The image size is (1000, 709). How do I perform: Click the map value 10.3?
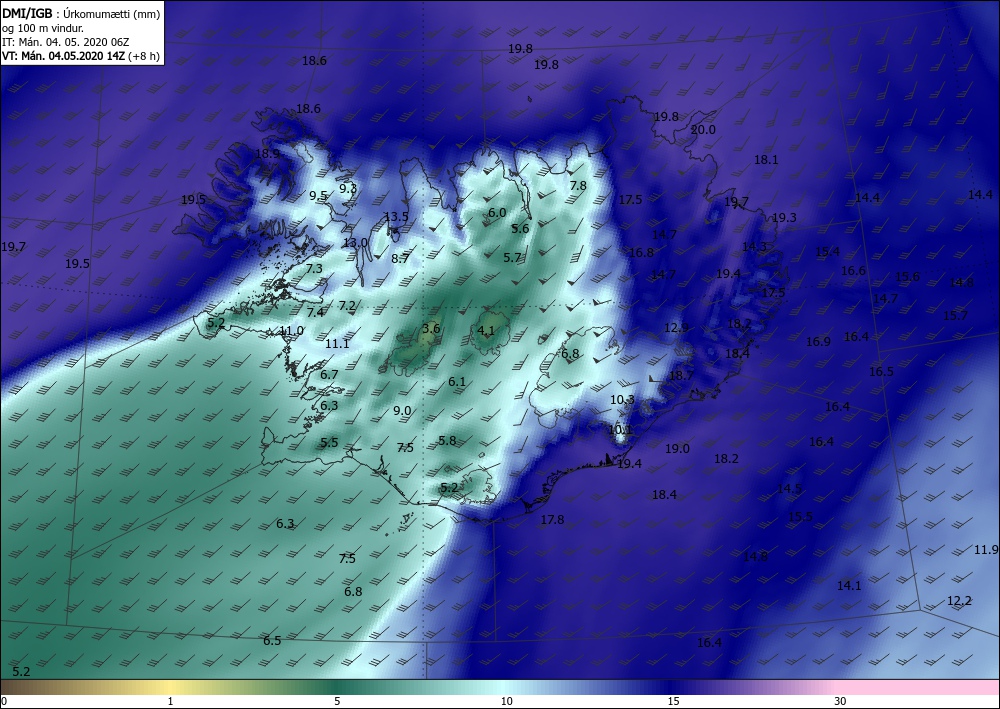[622, 400]
